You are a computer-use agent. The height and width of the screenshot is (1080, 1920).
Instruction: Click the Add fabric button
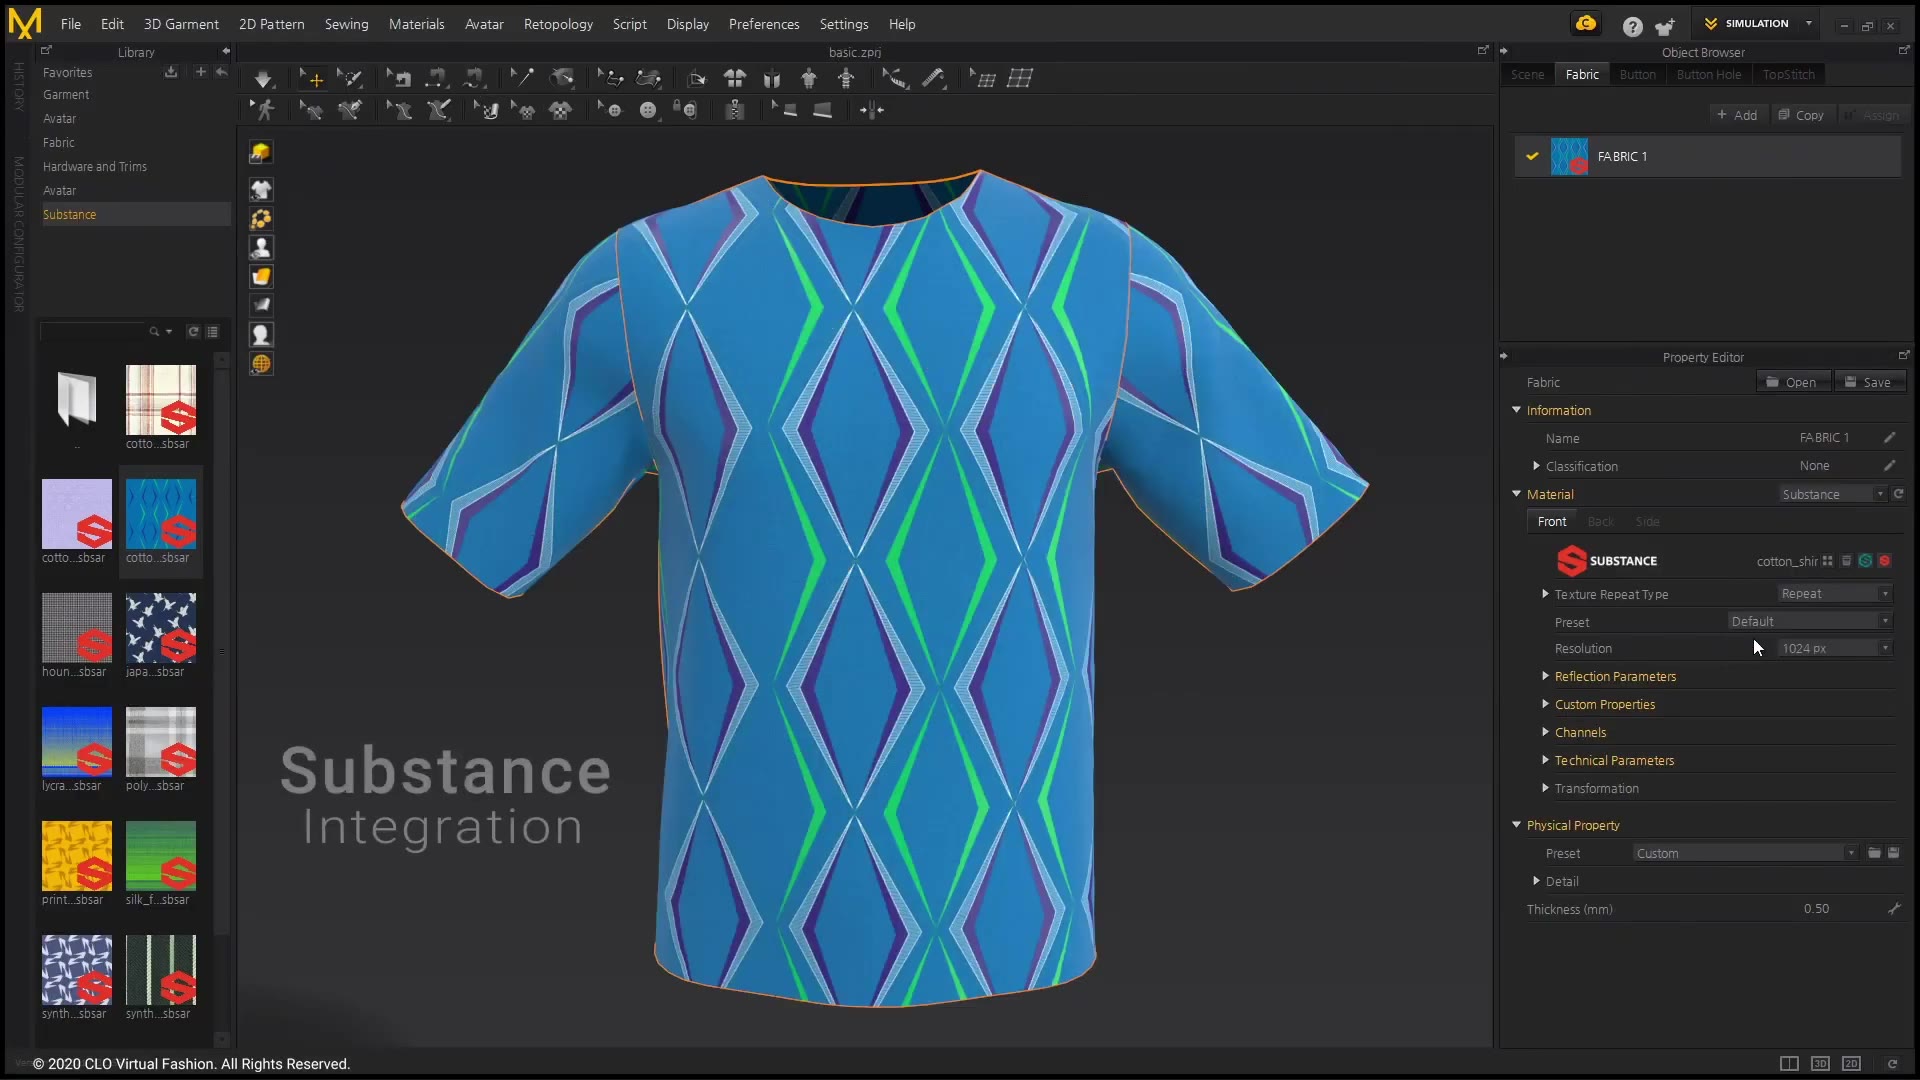1737,115
